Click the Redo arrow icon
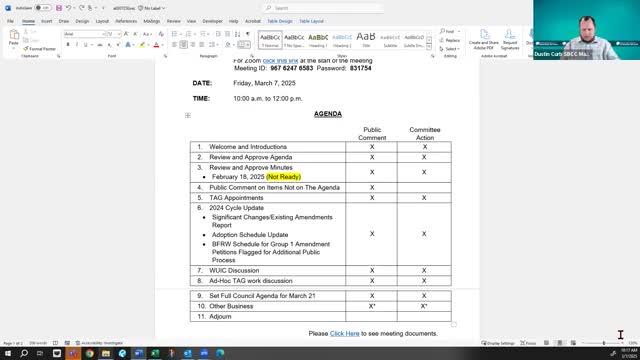Screen dimensions: 640x360 (x=82, y=8)
